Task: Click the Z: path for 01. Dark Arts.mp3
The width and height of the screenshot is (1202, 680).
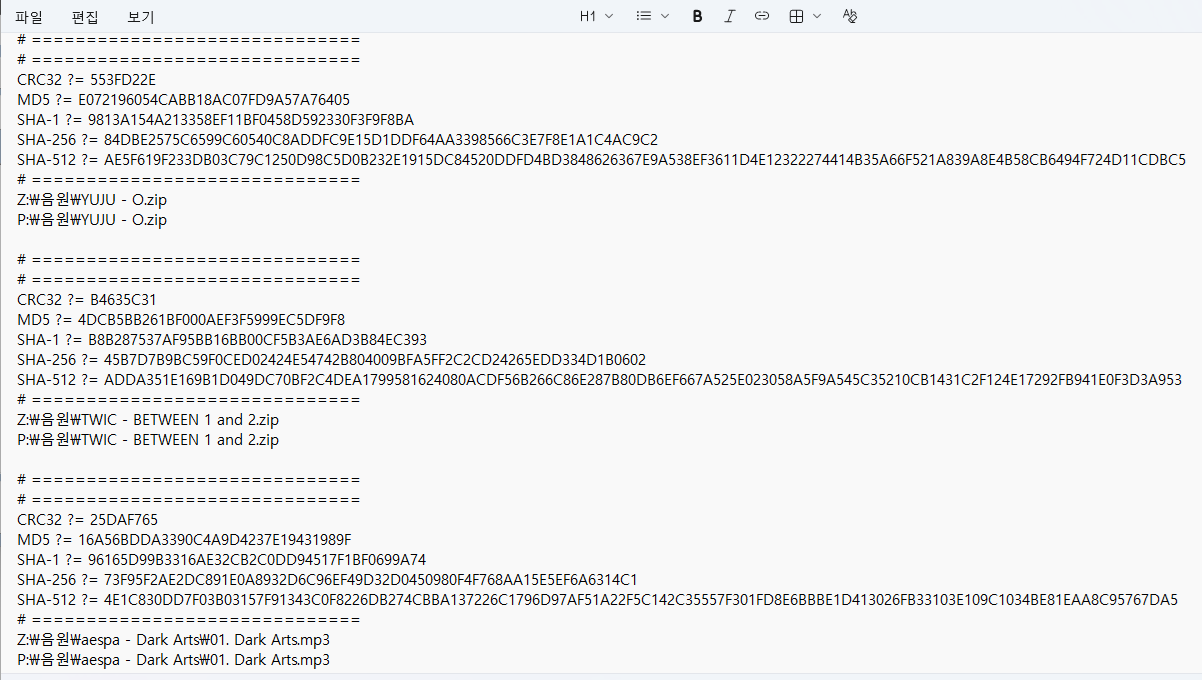Action: pyautogui.click(x=173, y=640)
